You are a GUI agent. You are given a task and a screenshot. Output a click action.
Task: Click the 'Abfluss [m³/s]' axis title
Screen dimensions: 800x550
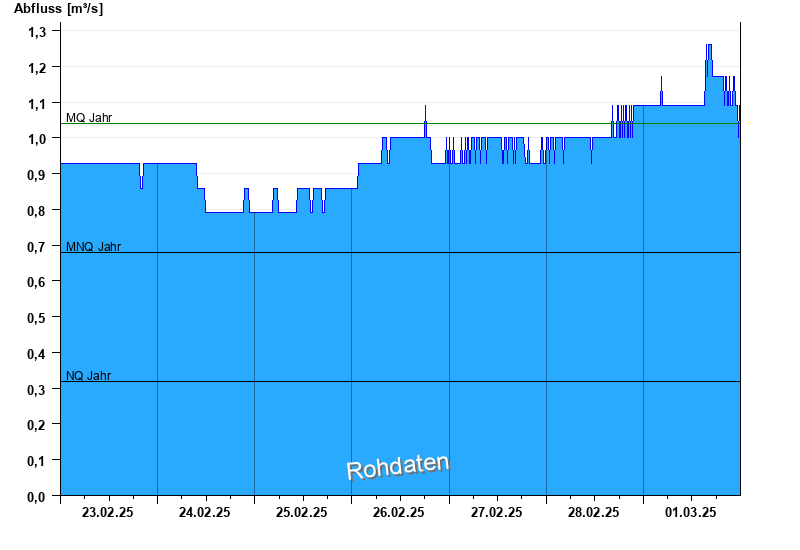(x=58, y=9)
